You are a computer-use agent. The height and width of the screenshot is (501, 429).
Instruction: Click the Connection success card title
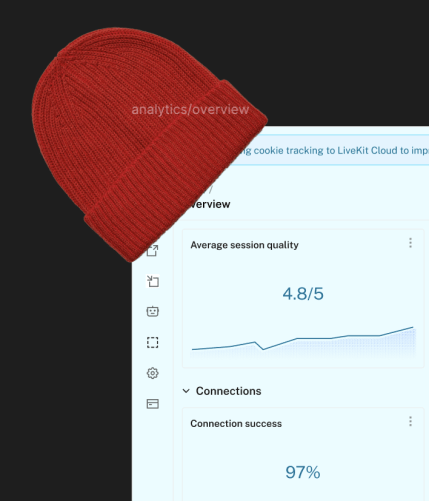tap(236, 424)
